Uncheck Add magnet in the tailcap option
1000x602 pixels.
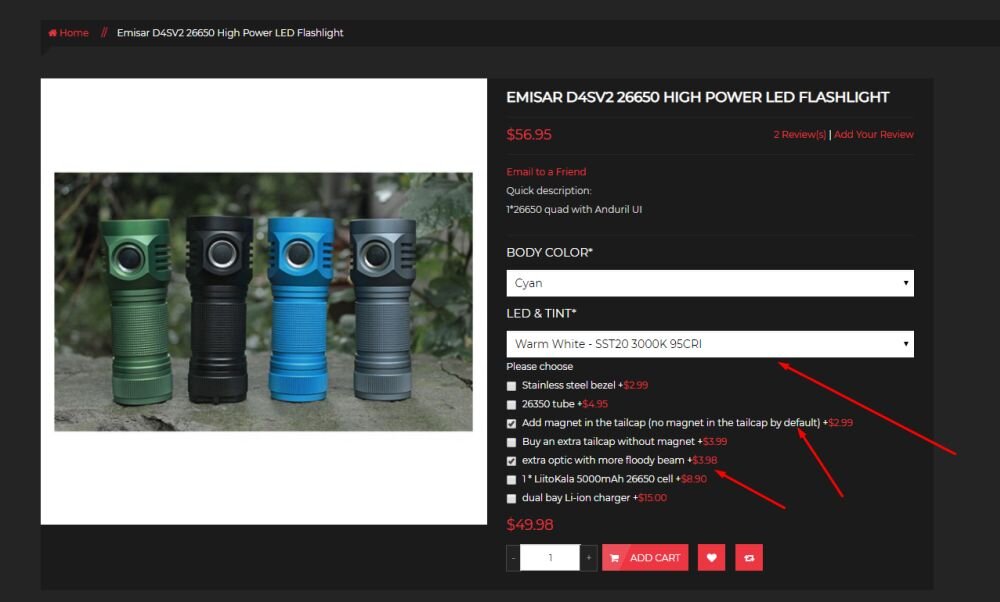point(511,423)
